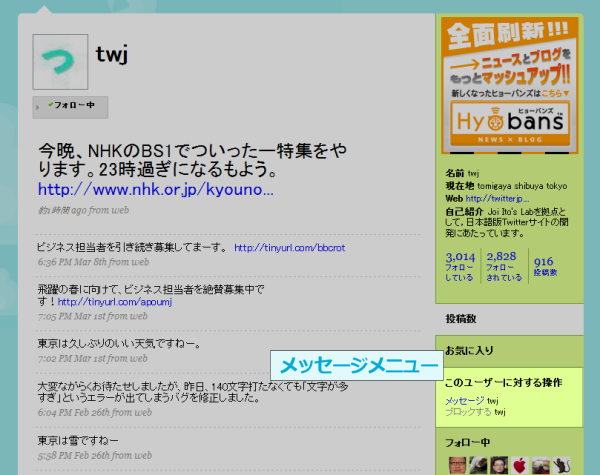Image resolution: width=600 pixels, height=475 pixels.
Task: Click the fifth following avatar thumbnail
Action: pos(541,465)
